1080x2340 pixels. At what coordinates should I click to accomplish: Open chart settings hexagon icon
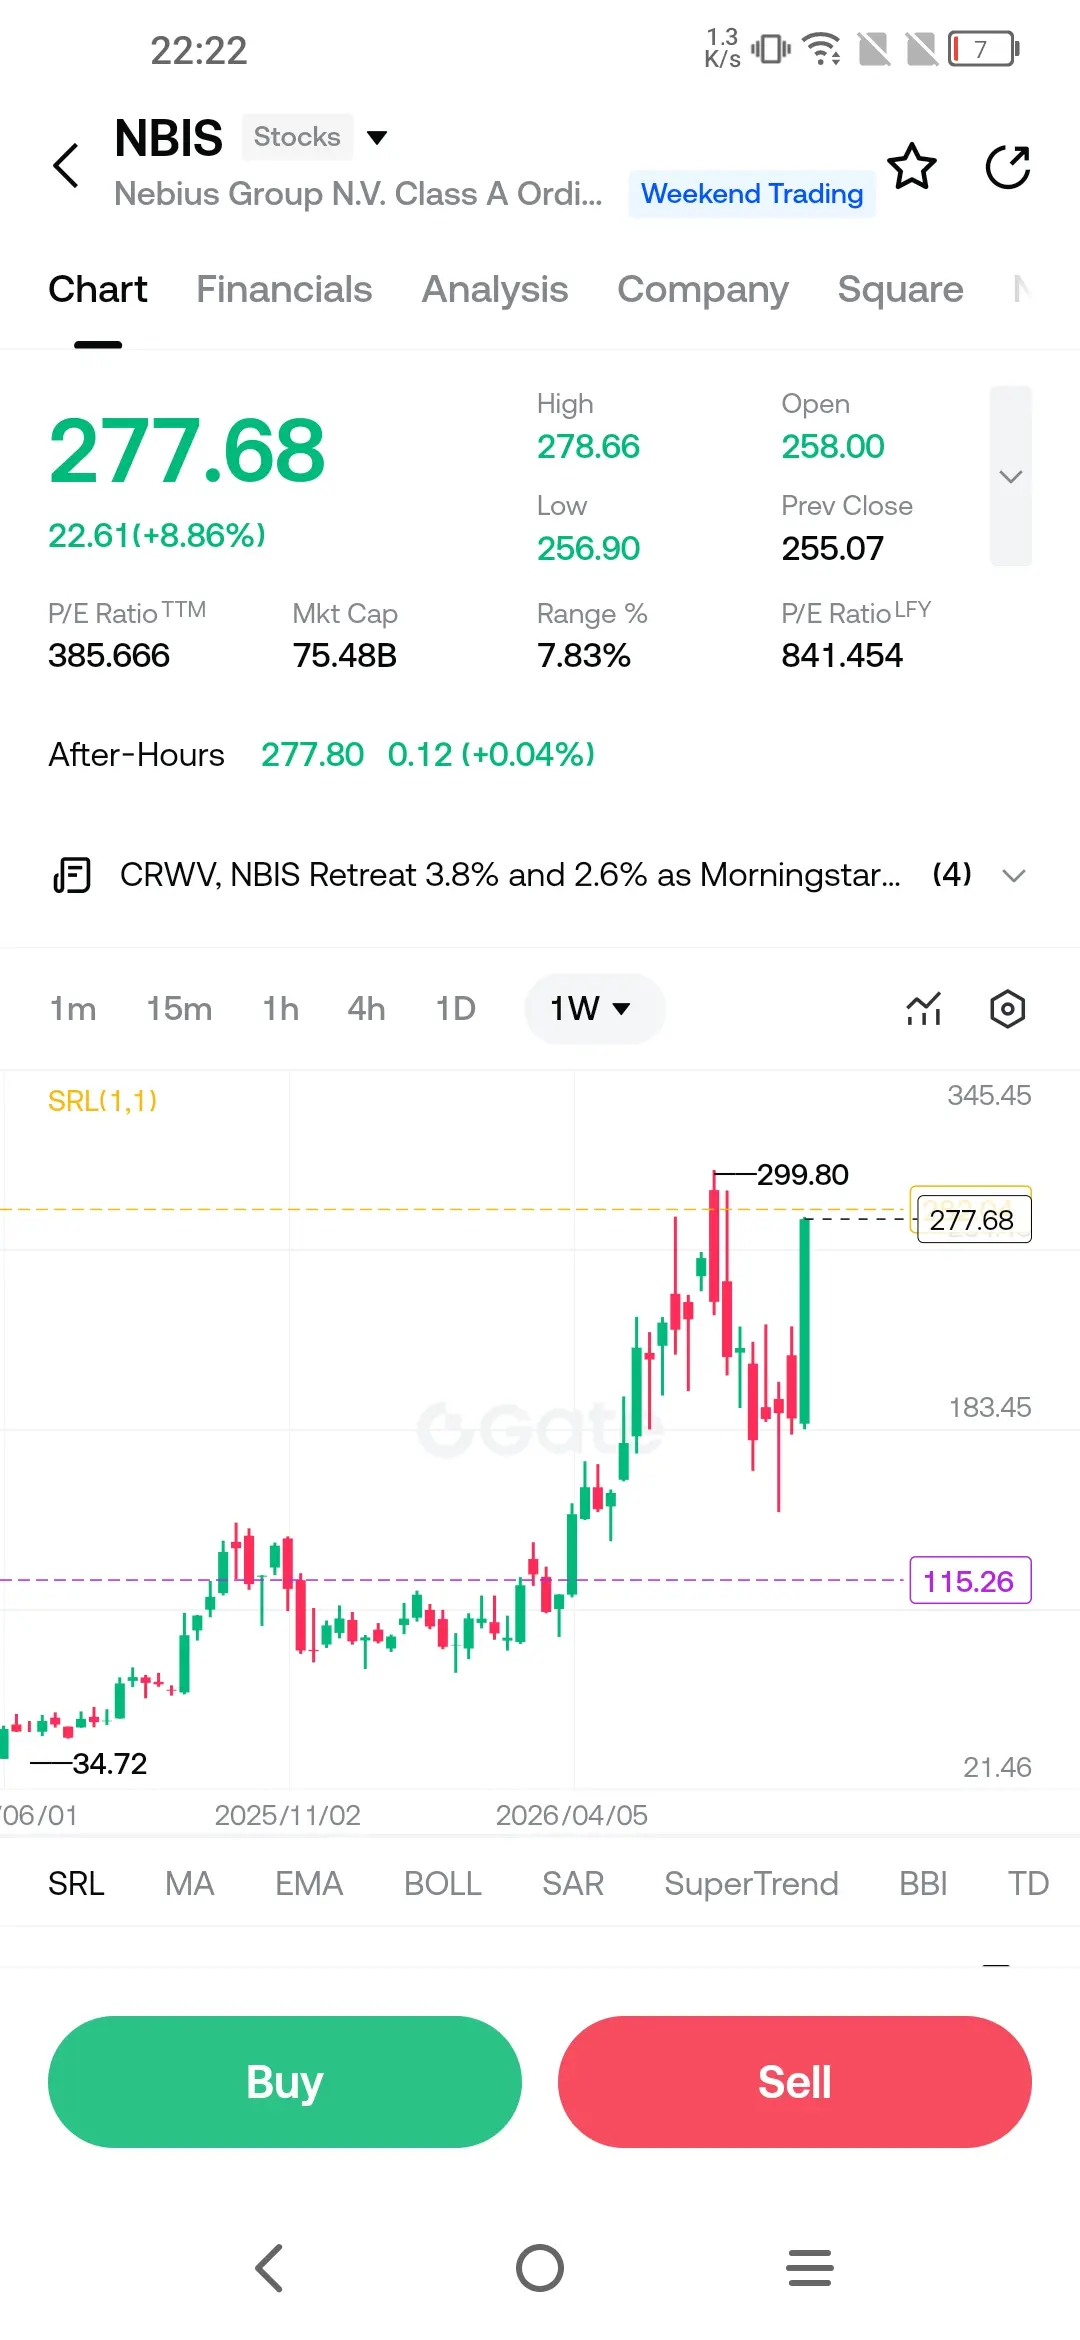pos(1008,1009)
